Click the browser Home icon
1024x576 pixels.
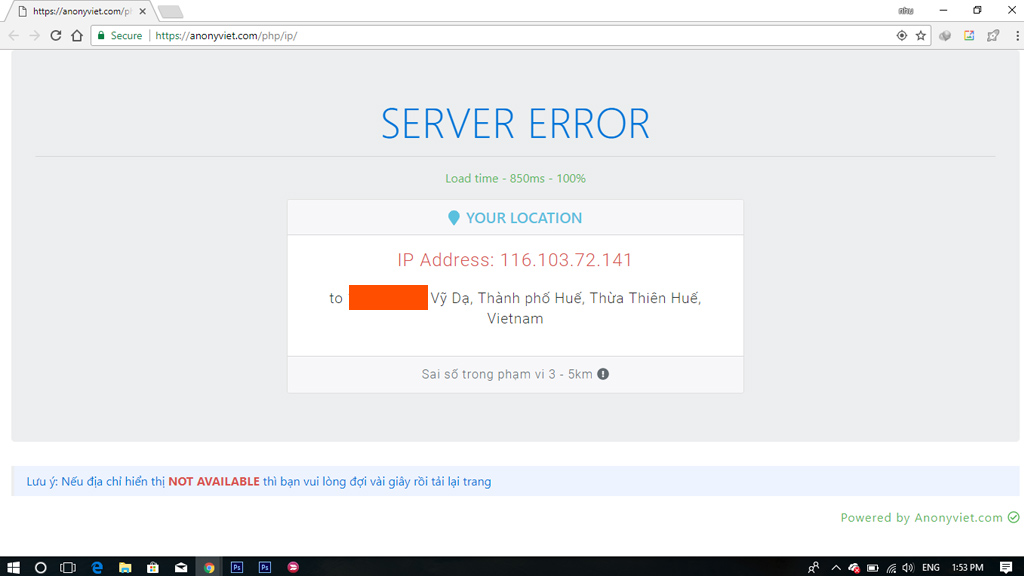pyautogui.click(x=77, y=35)
